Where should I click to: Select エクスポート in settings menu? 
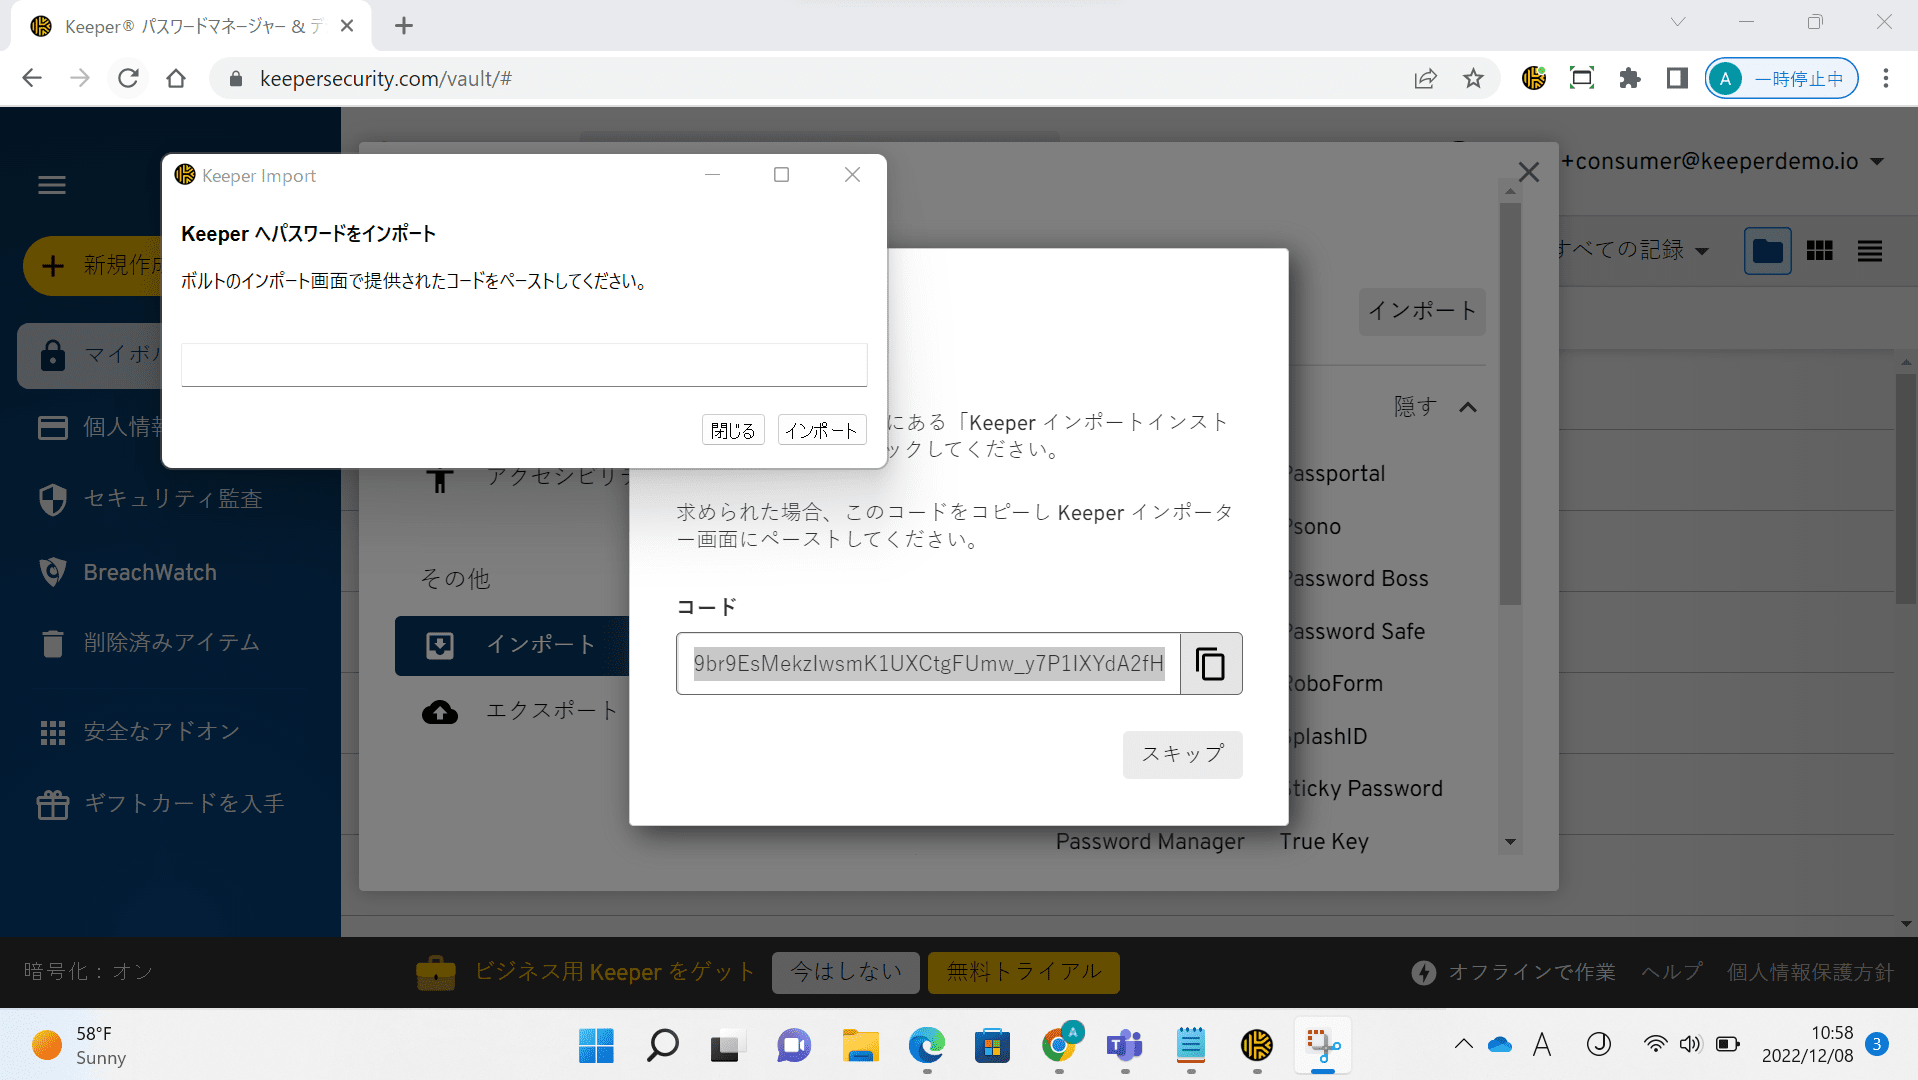pos(551,711)
